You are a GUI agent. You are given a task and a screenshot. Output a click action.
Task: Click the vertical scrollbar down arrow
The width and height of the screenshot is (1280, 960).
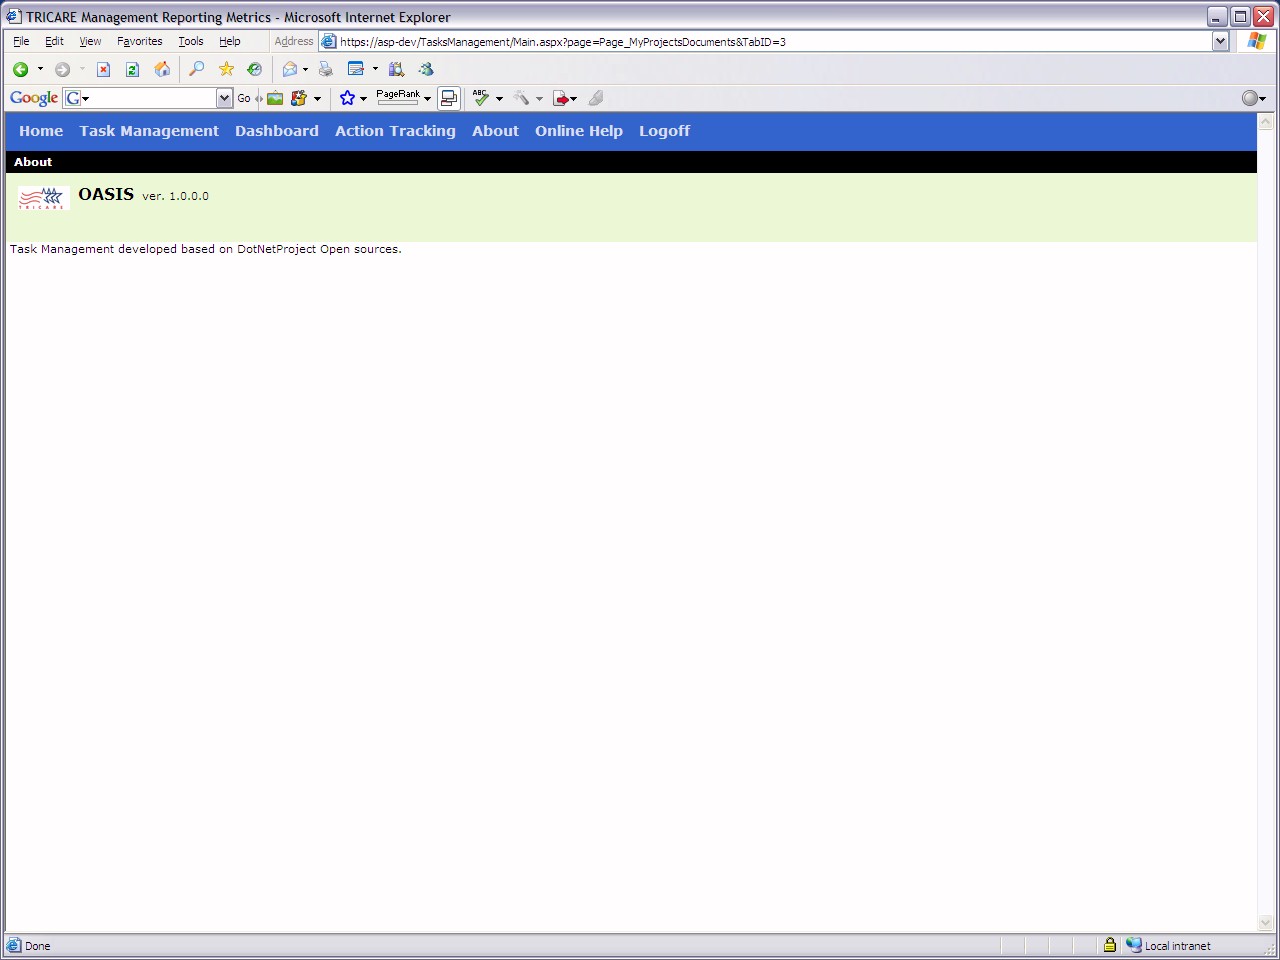[x=1265, y=922]
